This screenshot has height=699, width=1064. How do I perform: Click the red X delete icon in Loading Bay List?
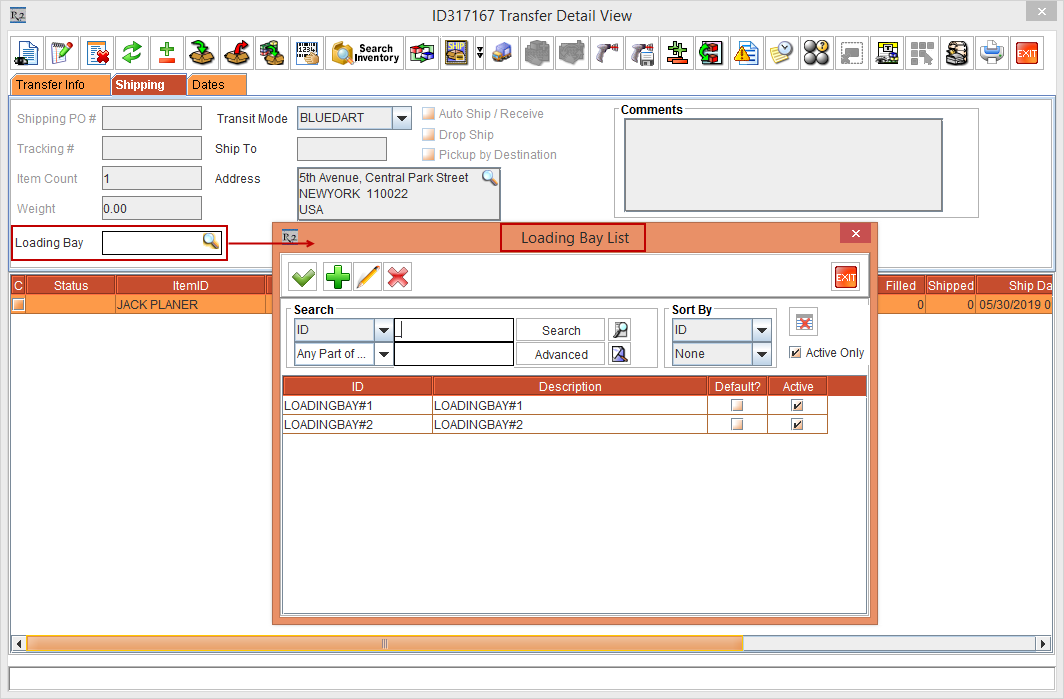tap(398, 277)
